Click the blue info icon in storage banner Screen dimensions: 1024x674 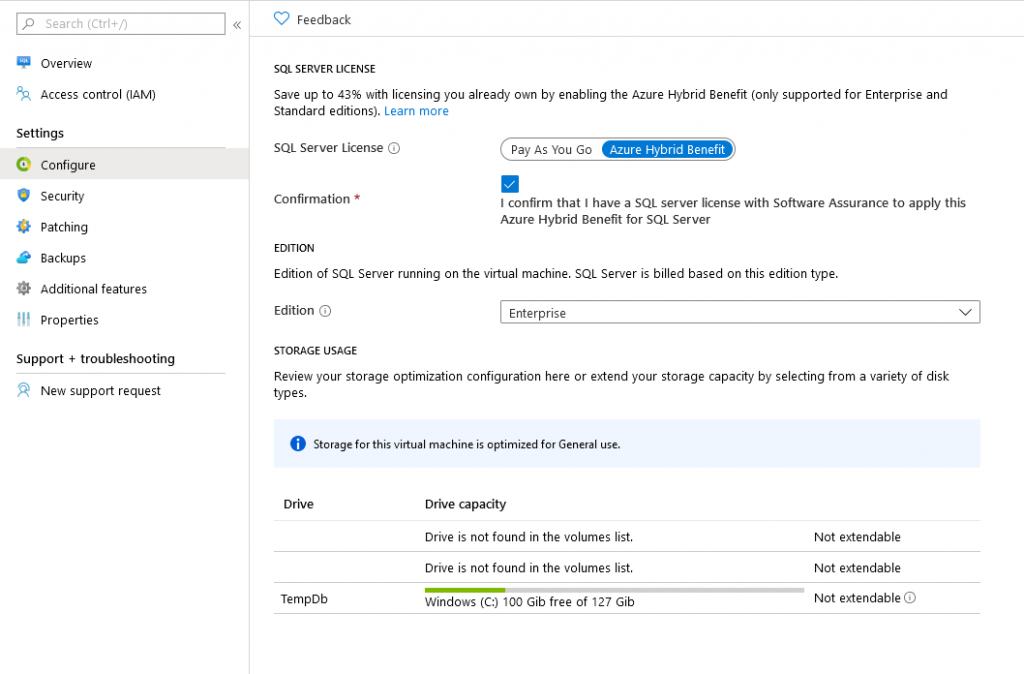coord(298,444)
